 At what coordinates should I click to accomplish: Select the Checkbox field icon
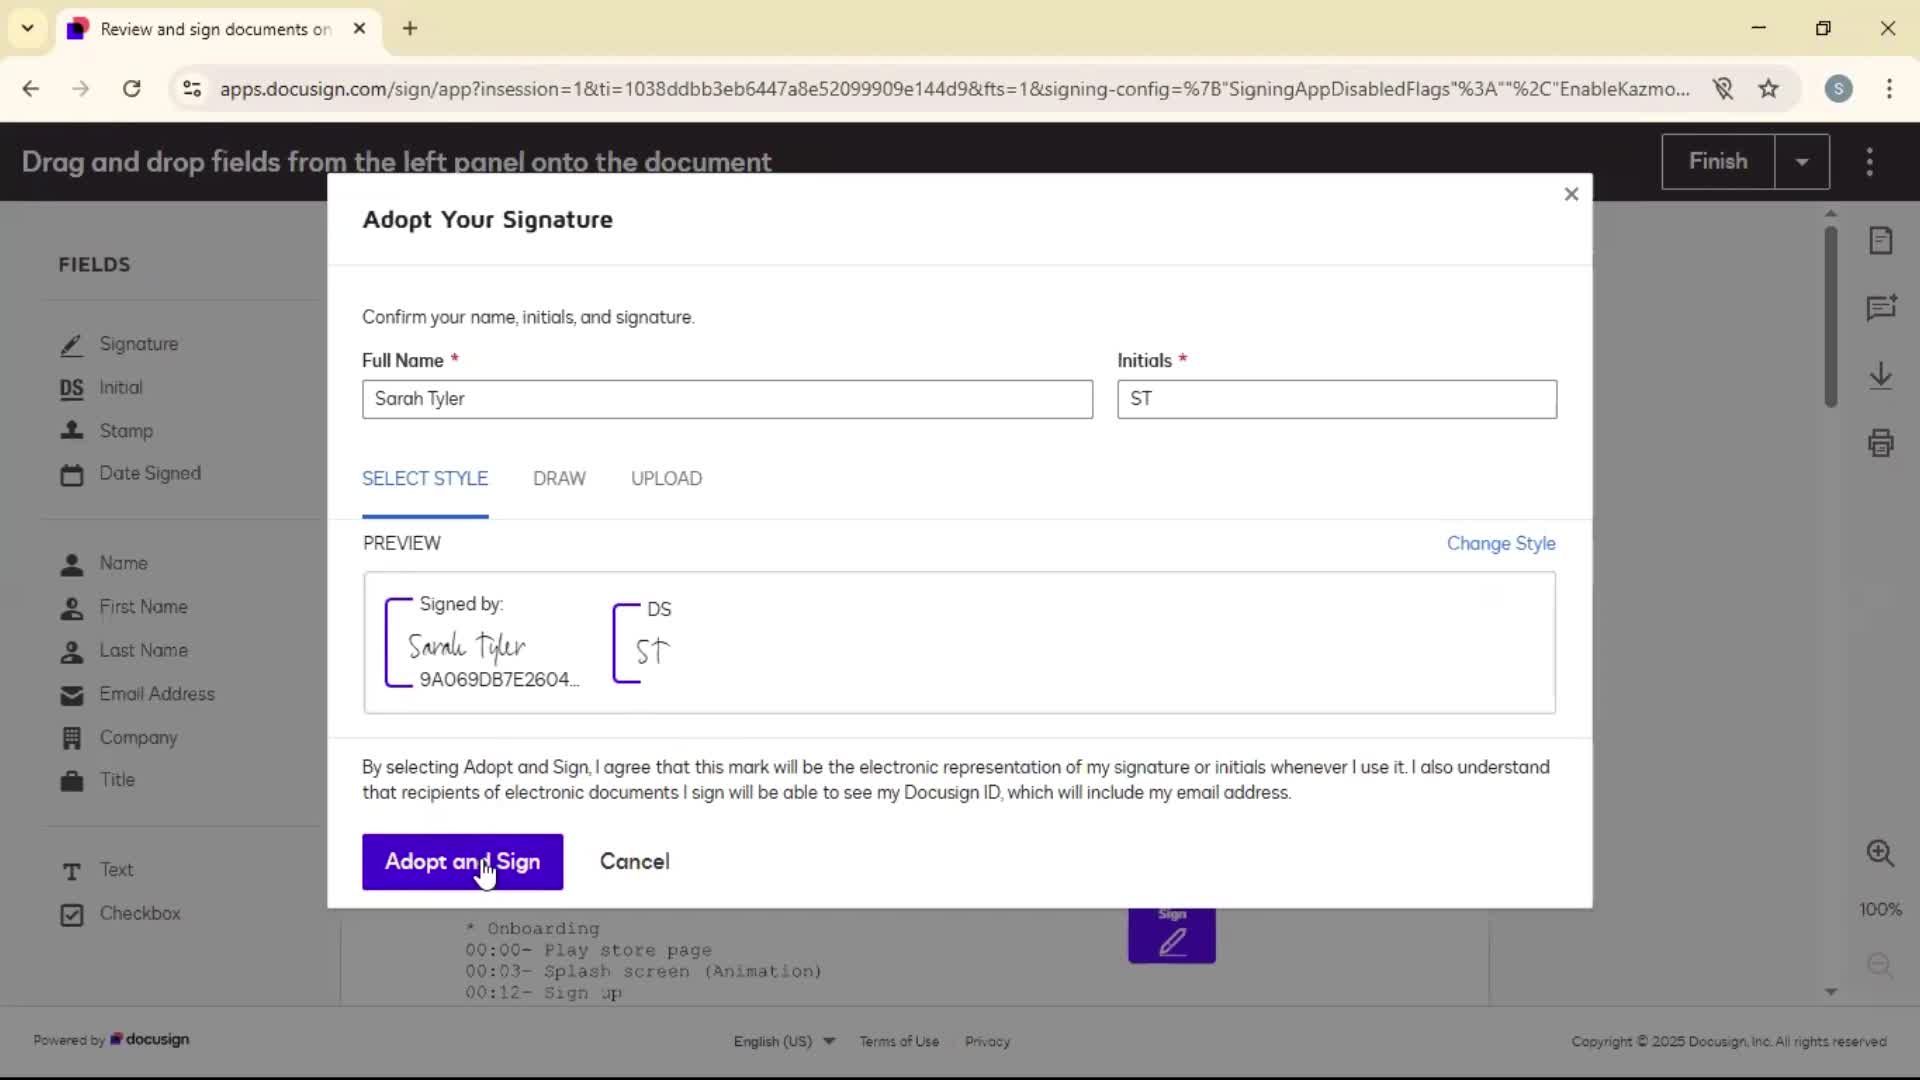point(71,915)
